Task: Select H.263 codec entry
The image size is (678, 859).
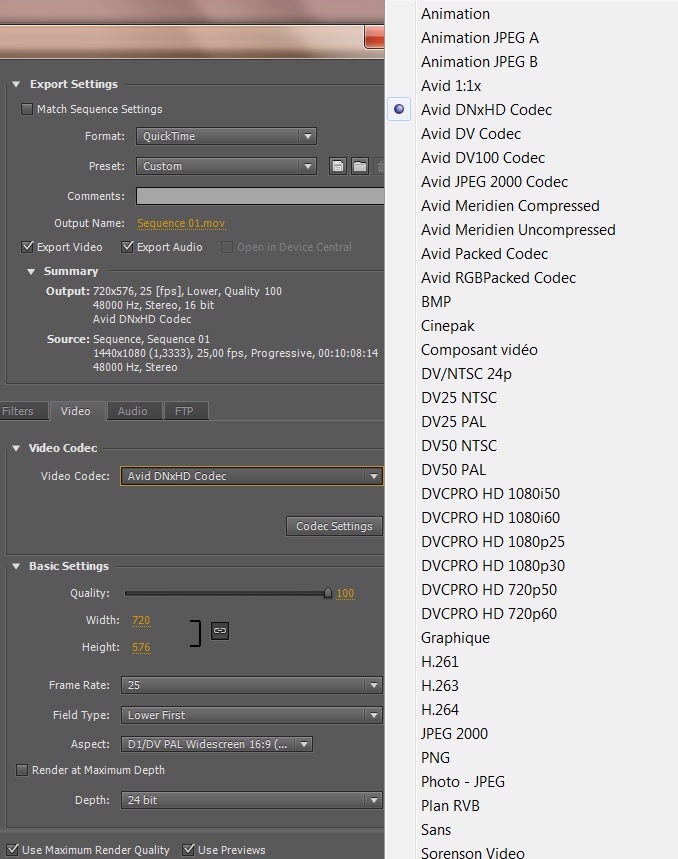Action: 440,686
